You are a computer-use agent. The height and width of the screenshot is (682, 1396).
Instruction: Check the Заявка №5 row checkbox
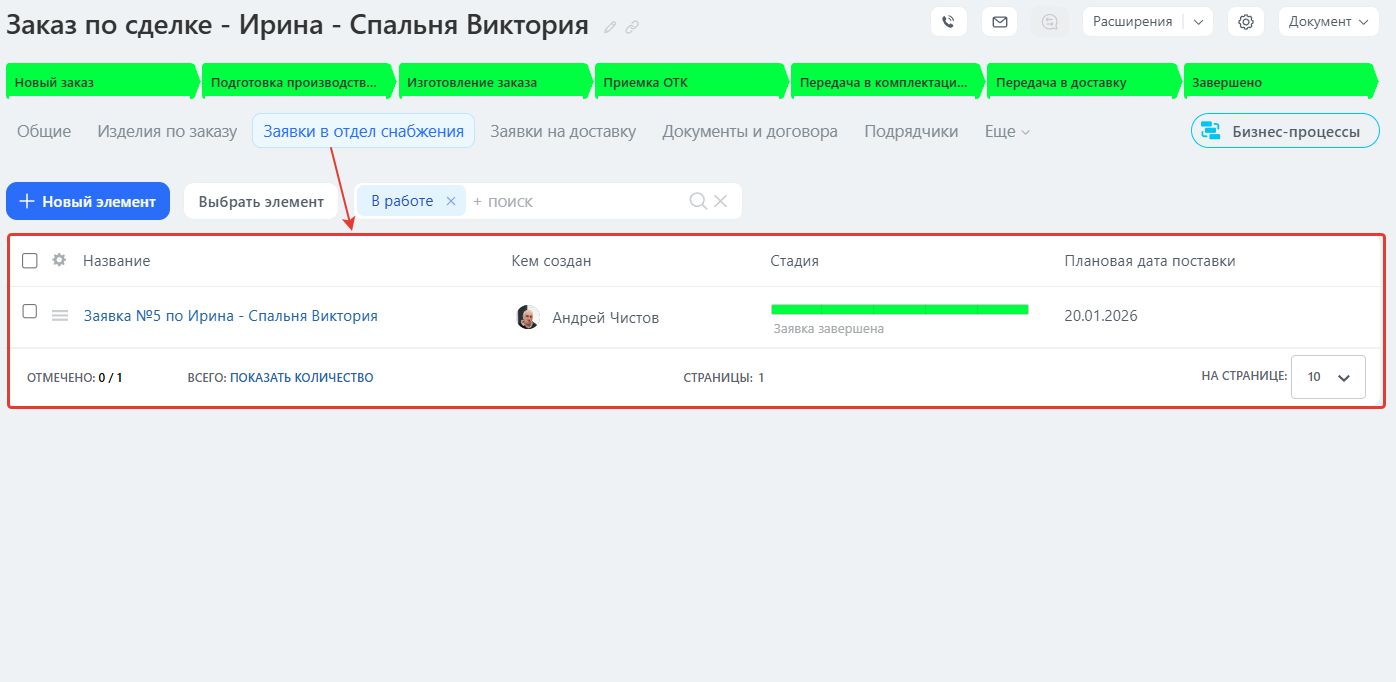point(30,312)
